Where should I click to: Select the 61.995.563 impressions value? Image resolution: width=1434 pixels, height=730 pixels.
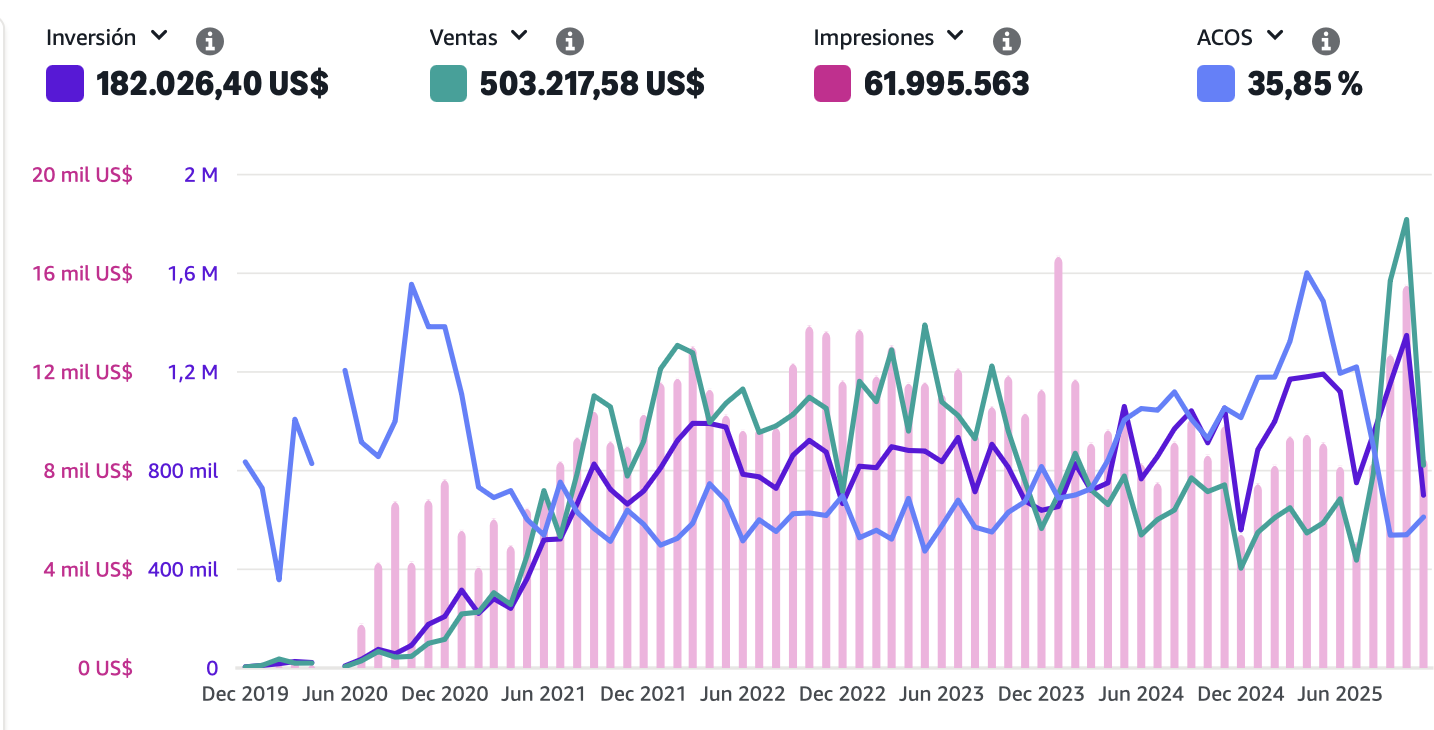946,84
